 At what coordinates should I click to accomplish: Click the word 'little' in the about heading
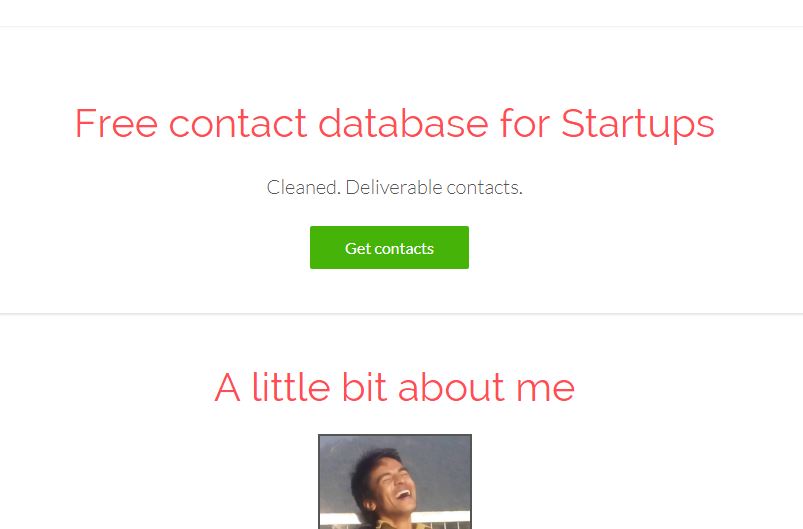290,387
